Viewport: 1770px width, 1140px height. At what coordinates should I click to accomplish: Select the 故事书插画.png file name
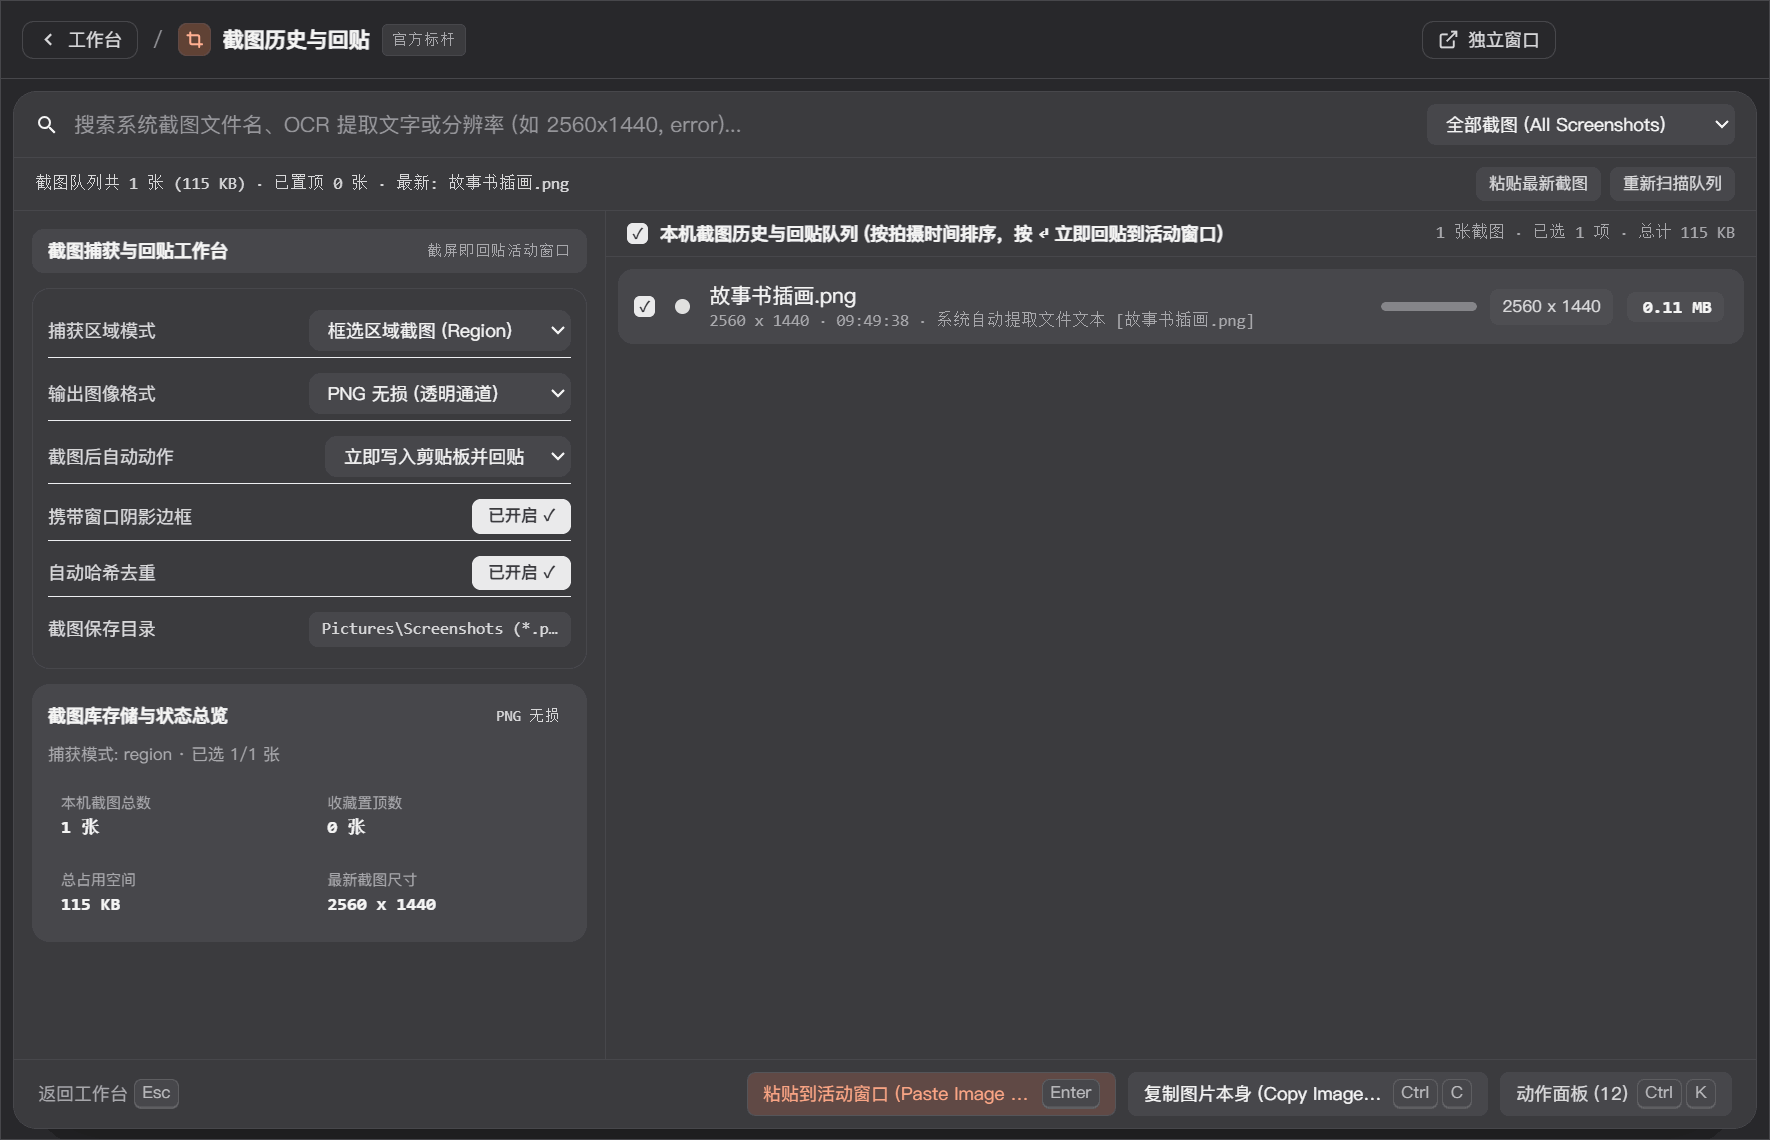click(x=782, y=296)
